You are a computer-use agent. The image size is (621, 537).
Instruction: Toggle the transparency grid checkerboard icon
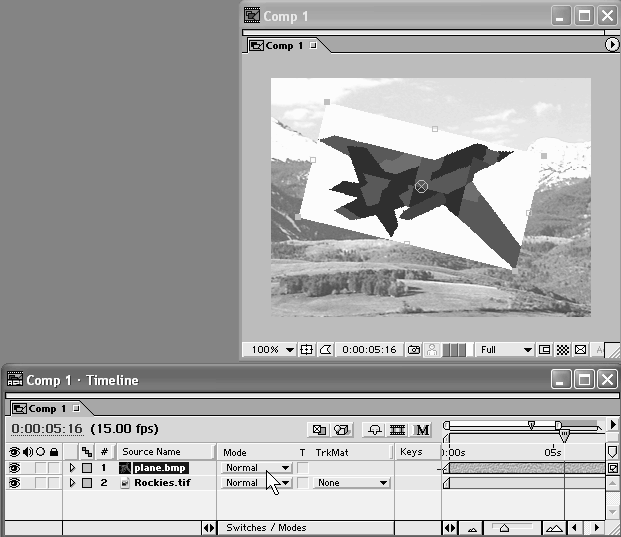click(562, 350)
